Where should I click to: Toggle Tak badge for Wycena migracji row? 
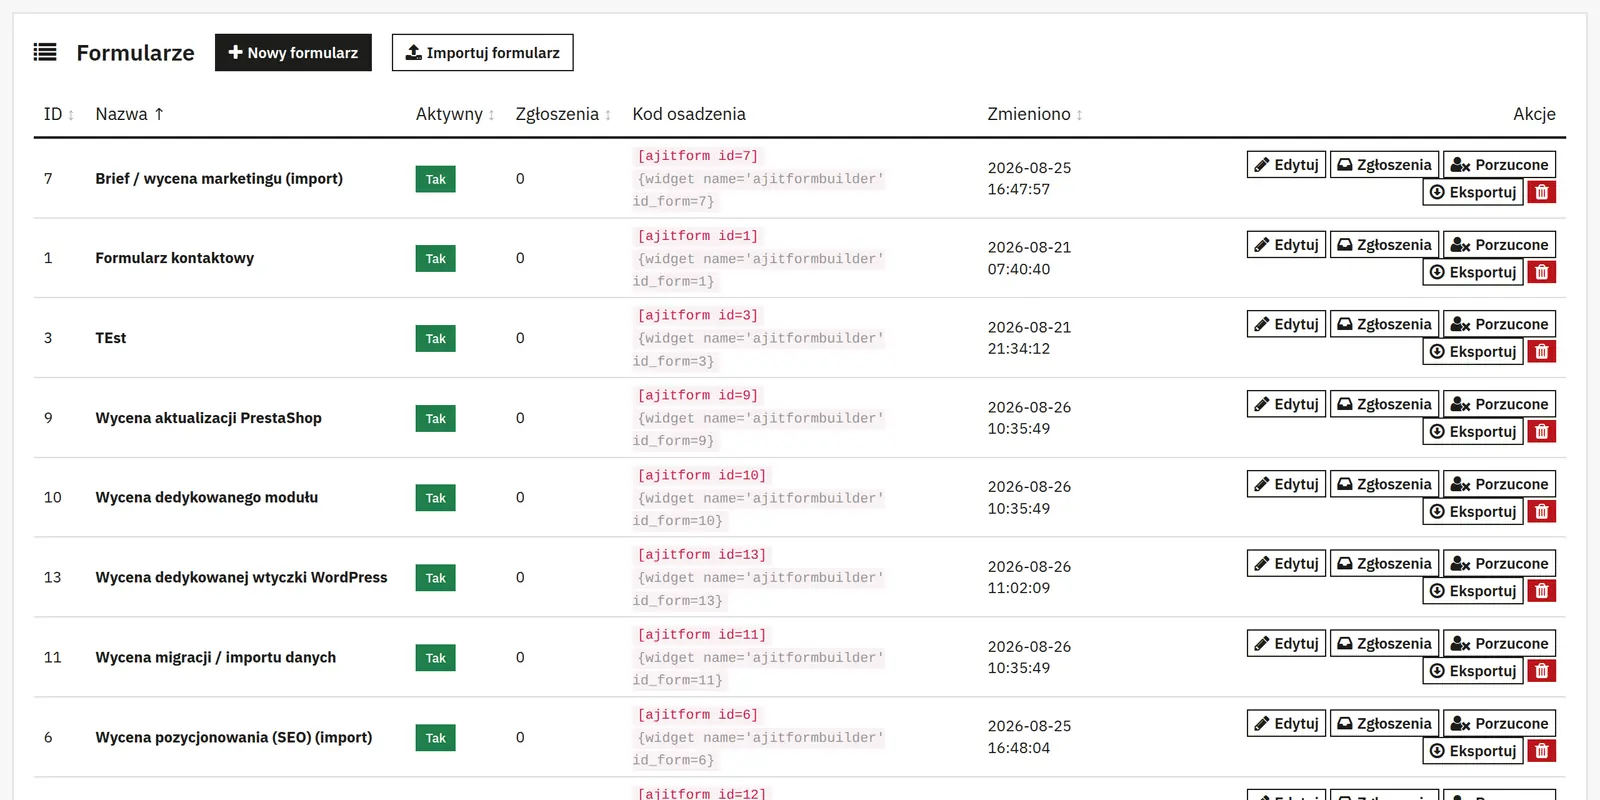pyautogui.click(x=436, y=658)
